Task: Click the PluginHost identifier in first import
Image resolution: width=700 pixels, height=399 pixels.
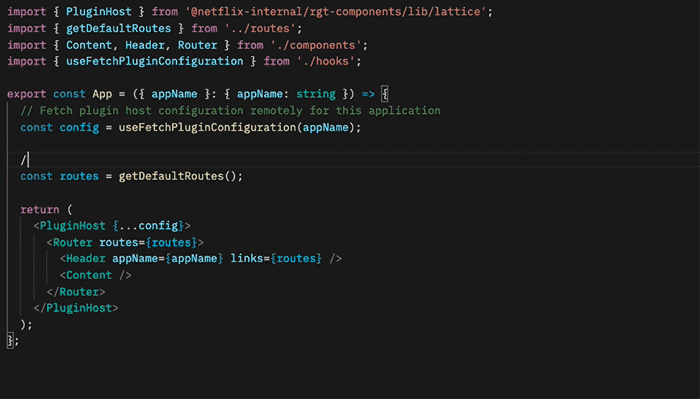Action: [99, 12]
